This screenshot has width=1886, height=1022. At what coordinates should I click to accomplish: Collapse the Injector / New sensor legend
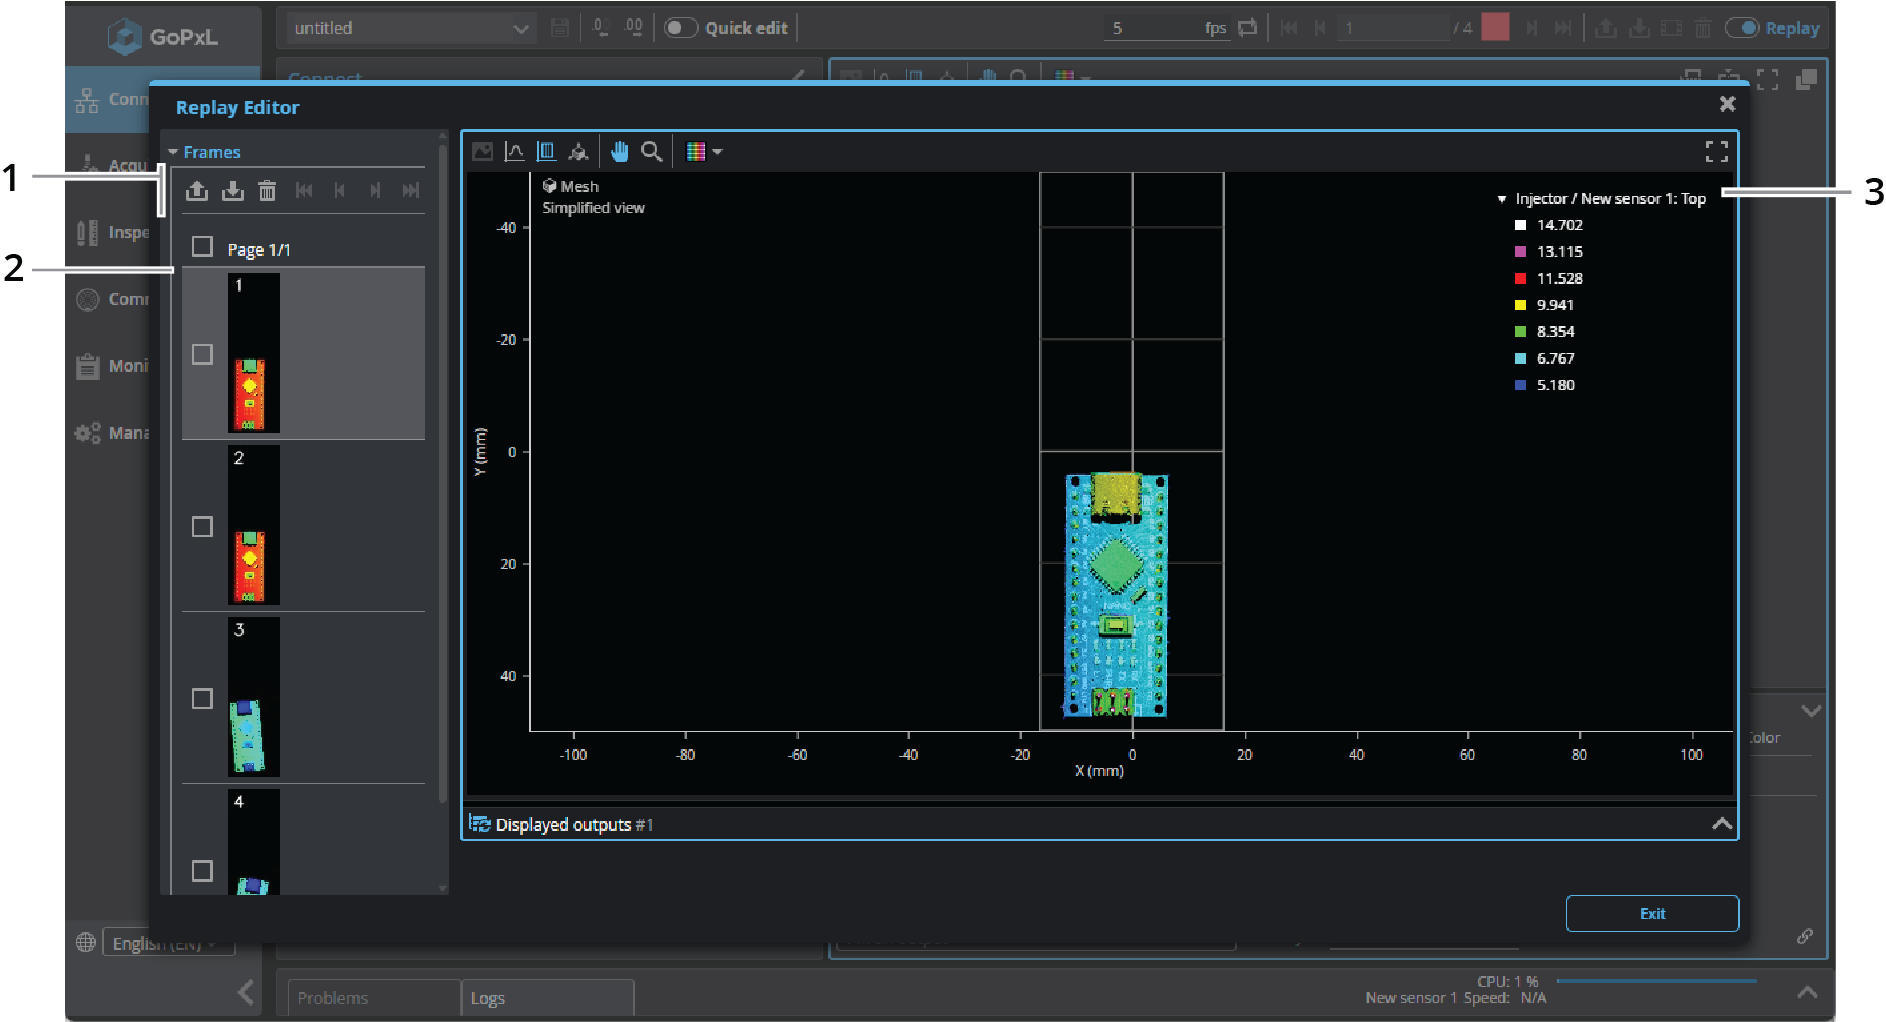[1501, 200]
